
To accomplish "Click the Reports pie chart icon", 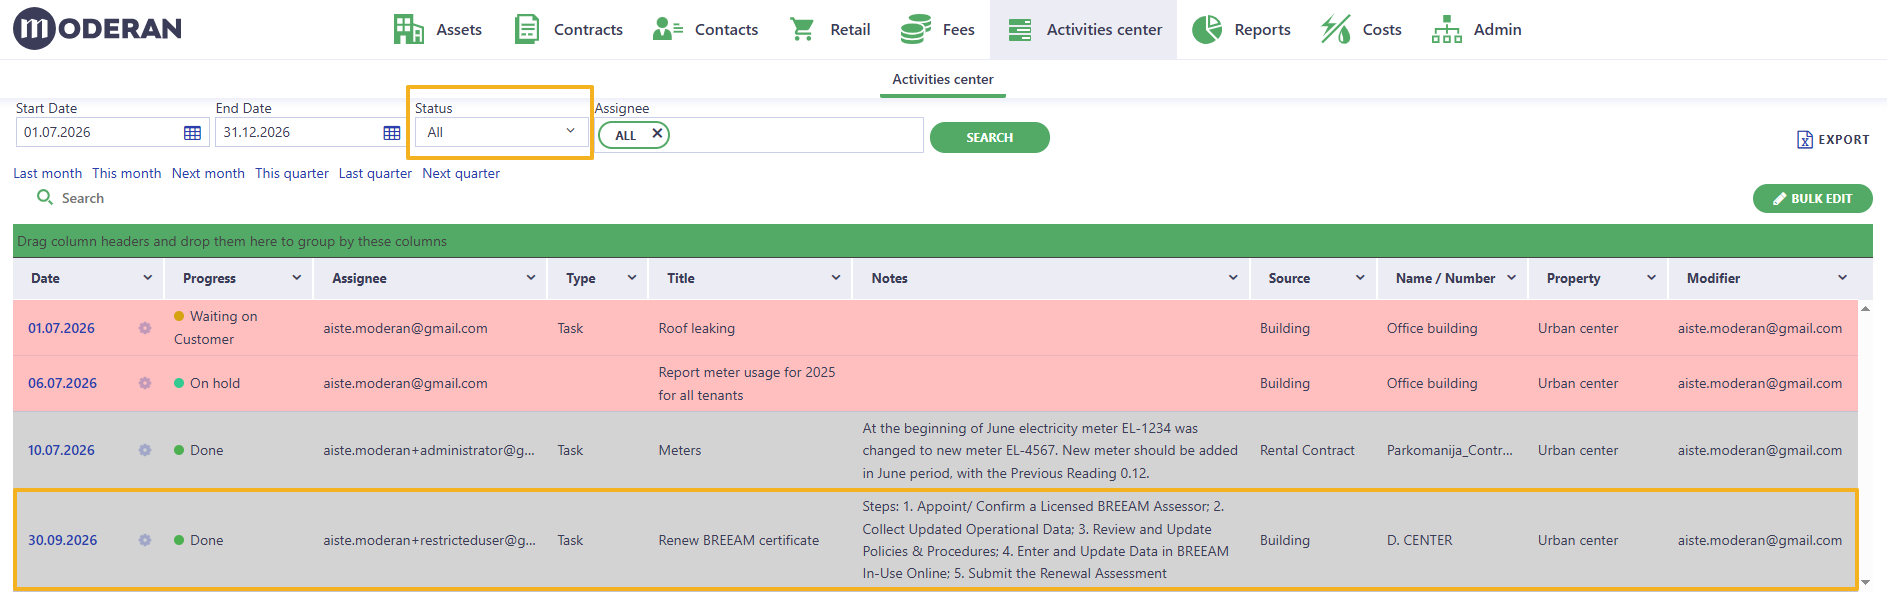I will [1207, 29].
